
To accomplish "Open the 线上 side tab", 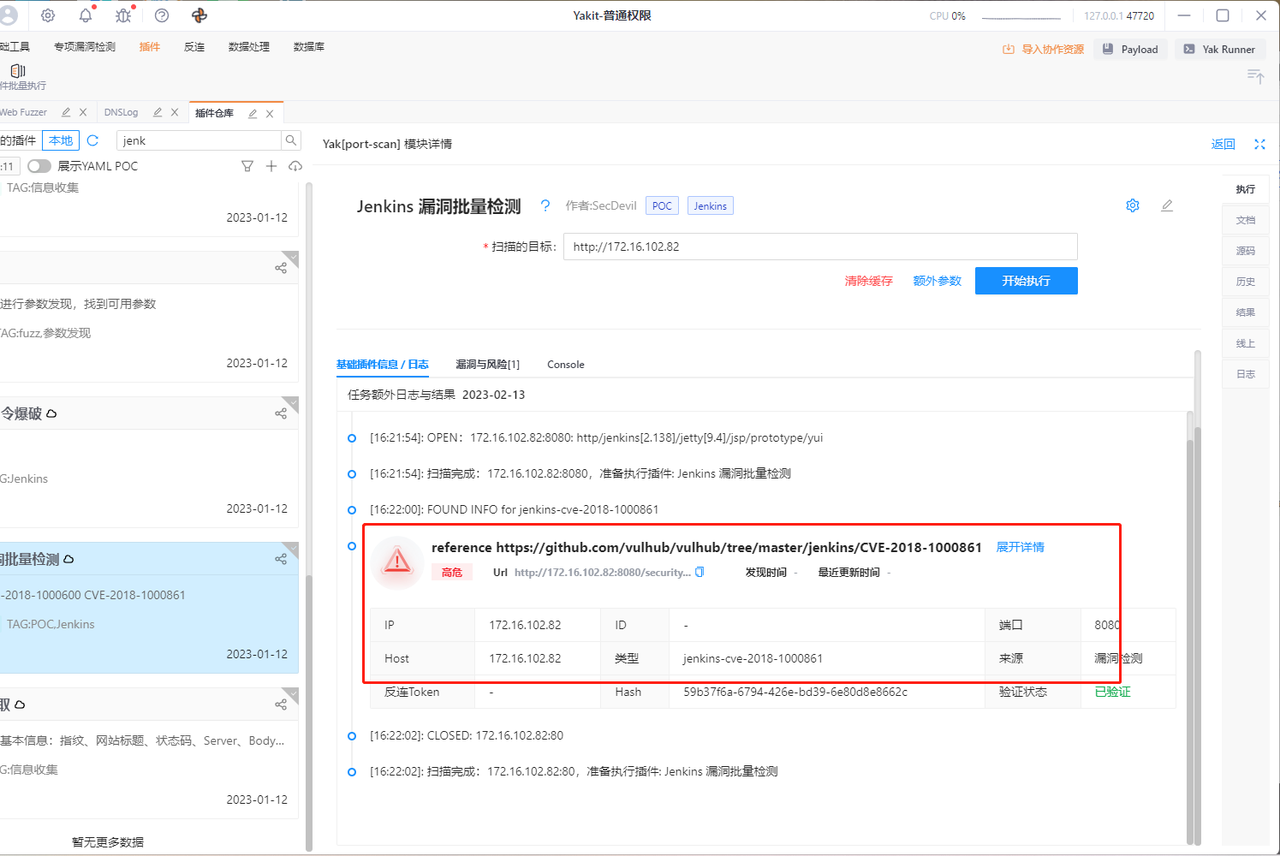I will 1245,343.
